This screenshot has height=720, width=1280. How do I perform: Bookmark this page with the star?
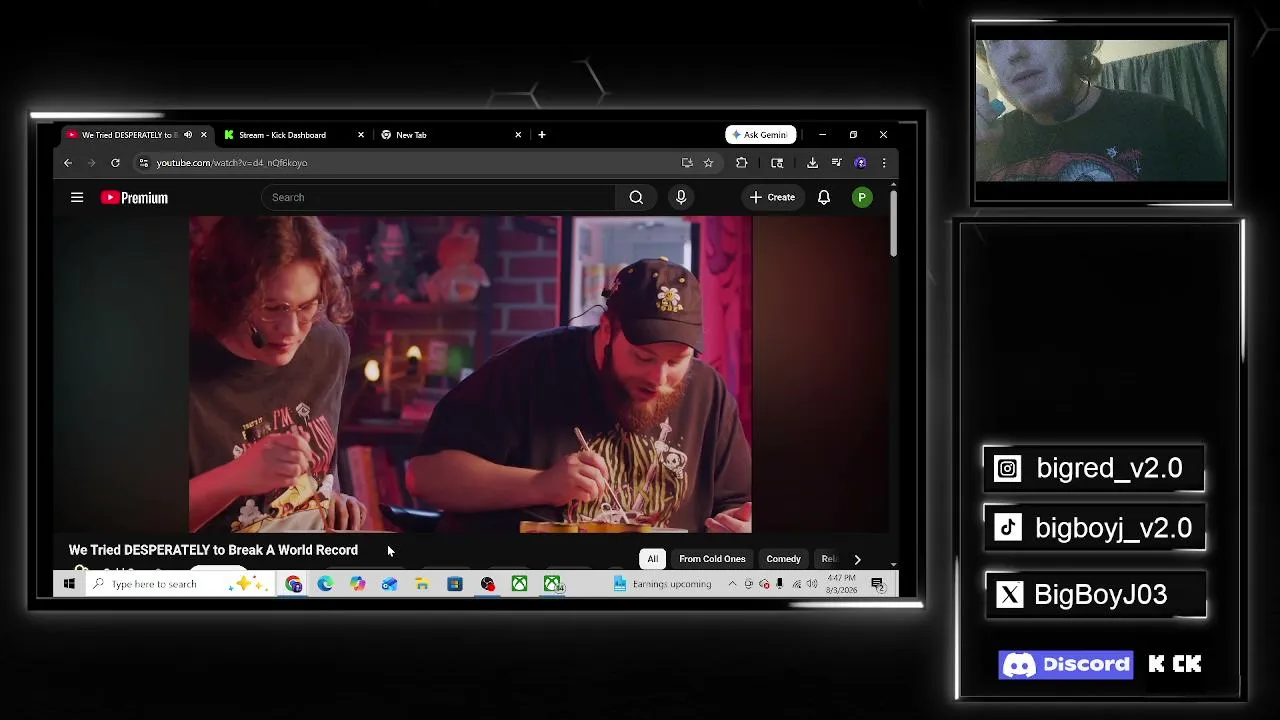(x=708, y=163)
